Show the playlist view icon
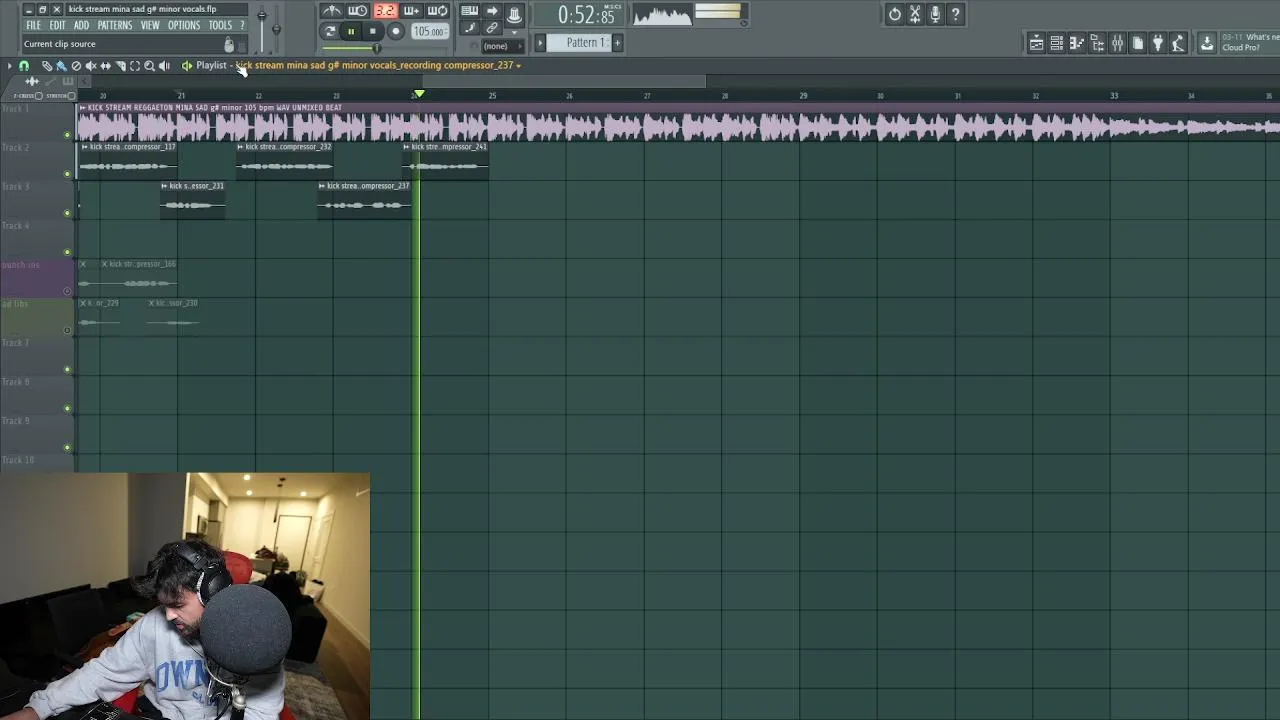 point(1037,43)
